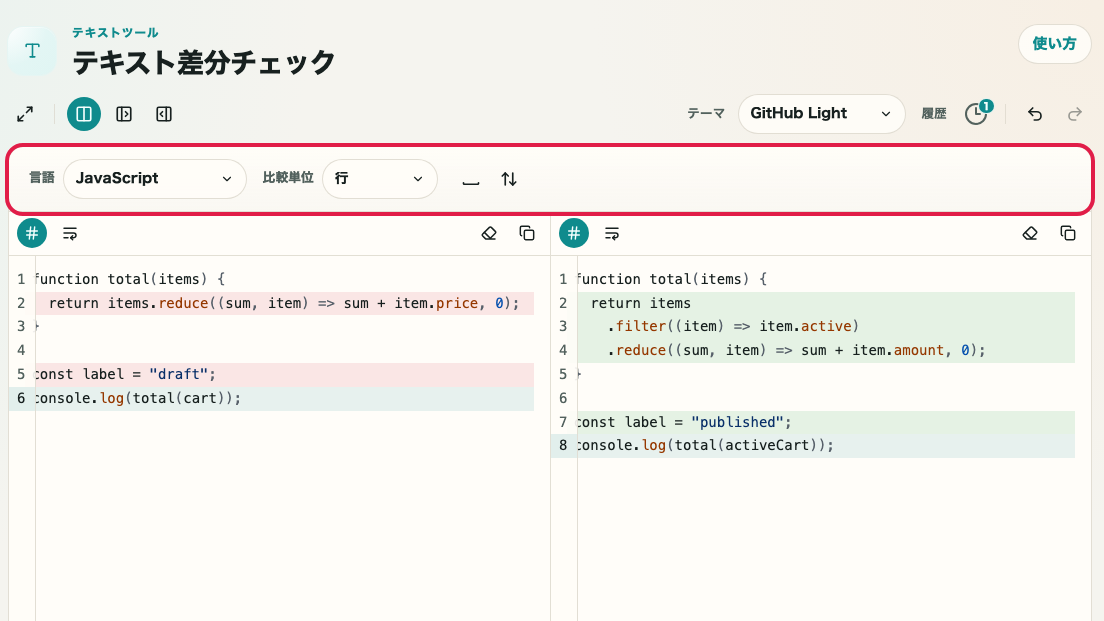Image resolution: width=1104 pixels, height=621 pixels.
Task: Click the redo arrow
Action: click(1074, 114)
